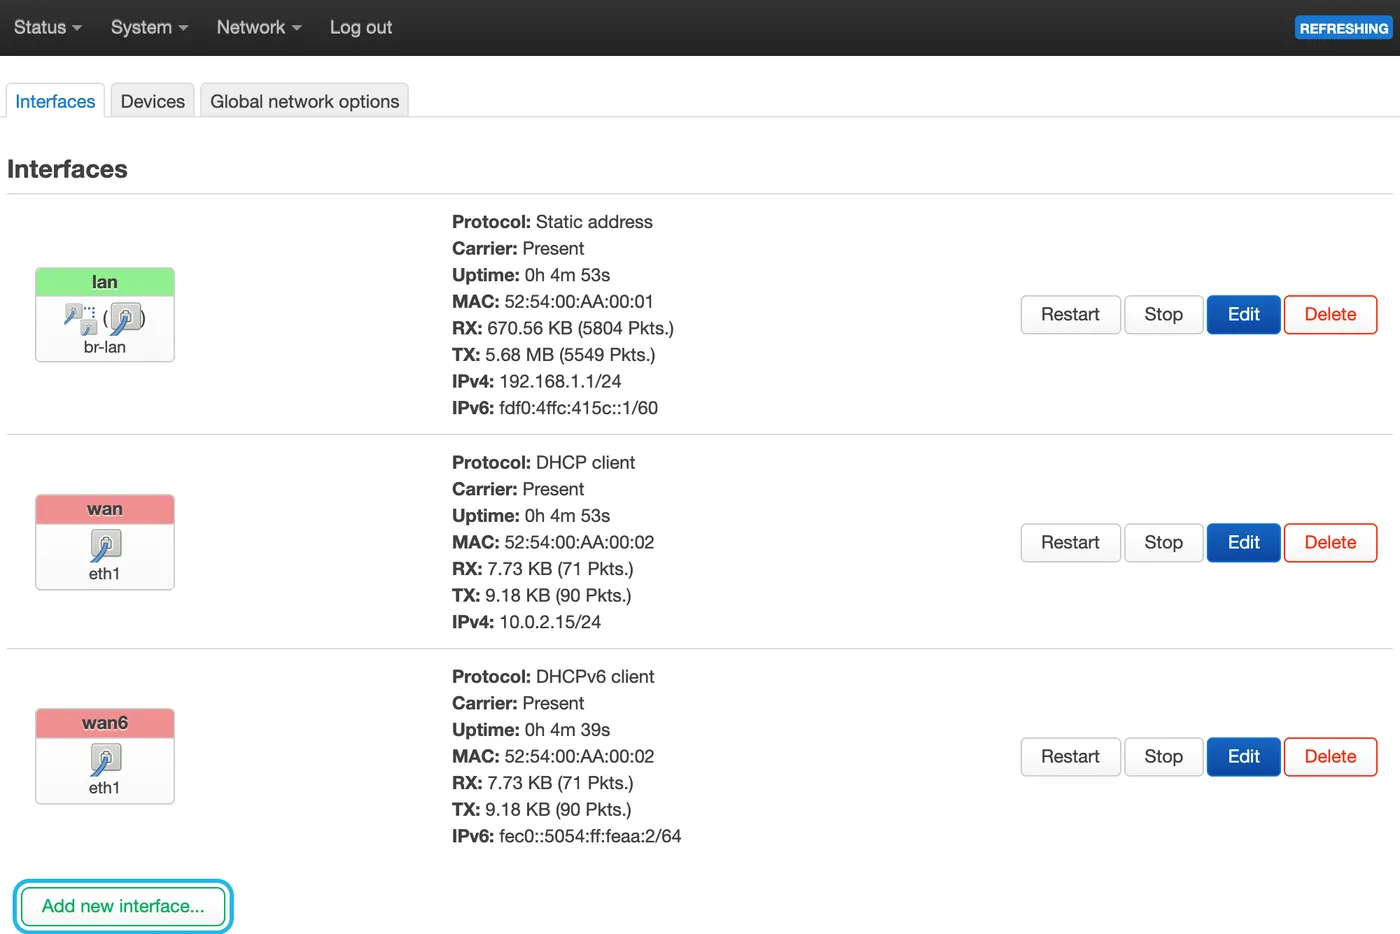Edit the wan interface
Screen dimensions: 1400x934
point(1244,542)
